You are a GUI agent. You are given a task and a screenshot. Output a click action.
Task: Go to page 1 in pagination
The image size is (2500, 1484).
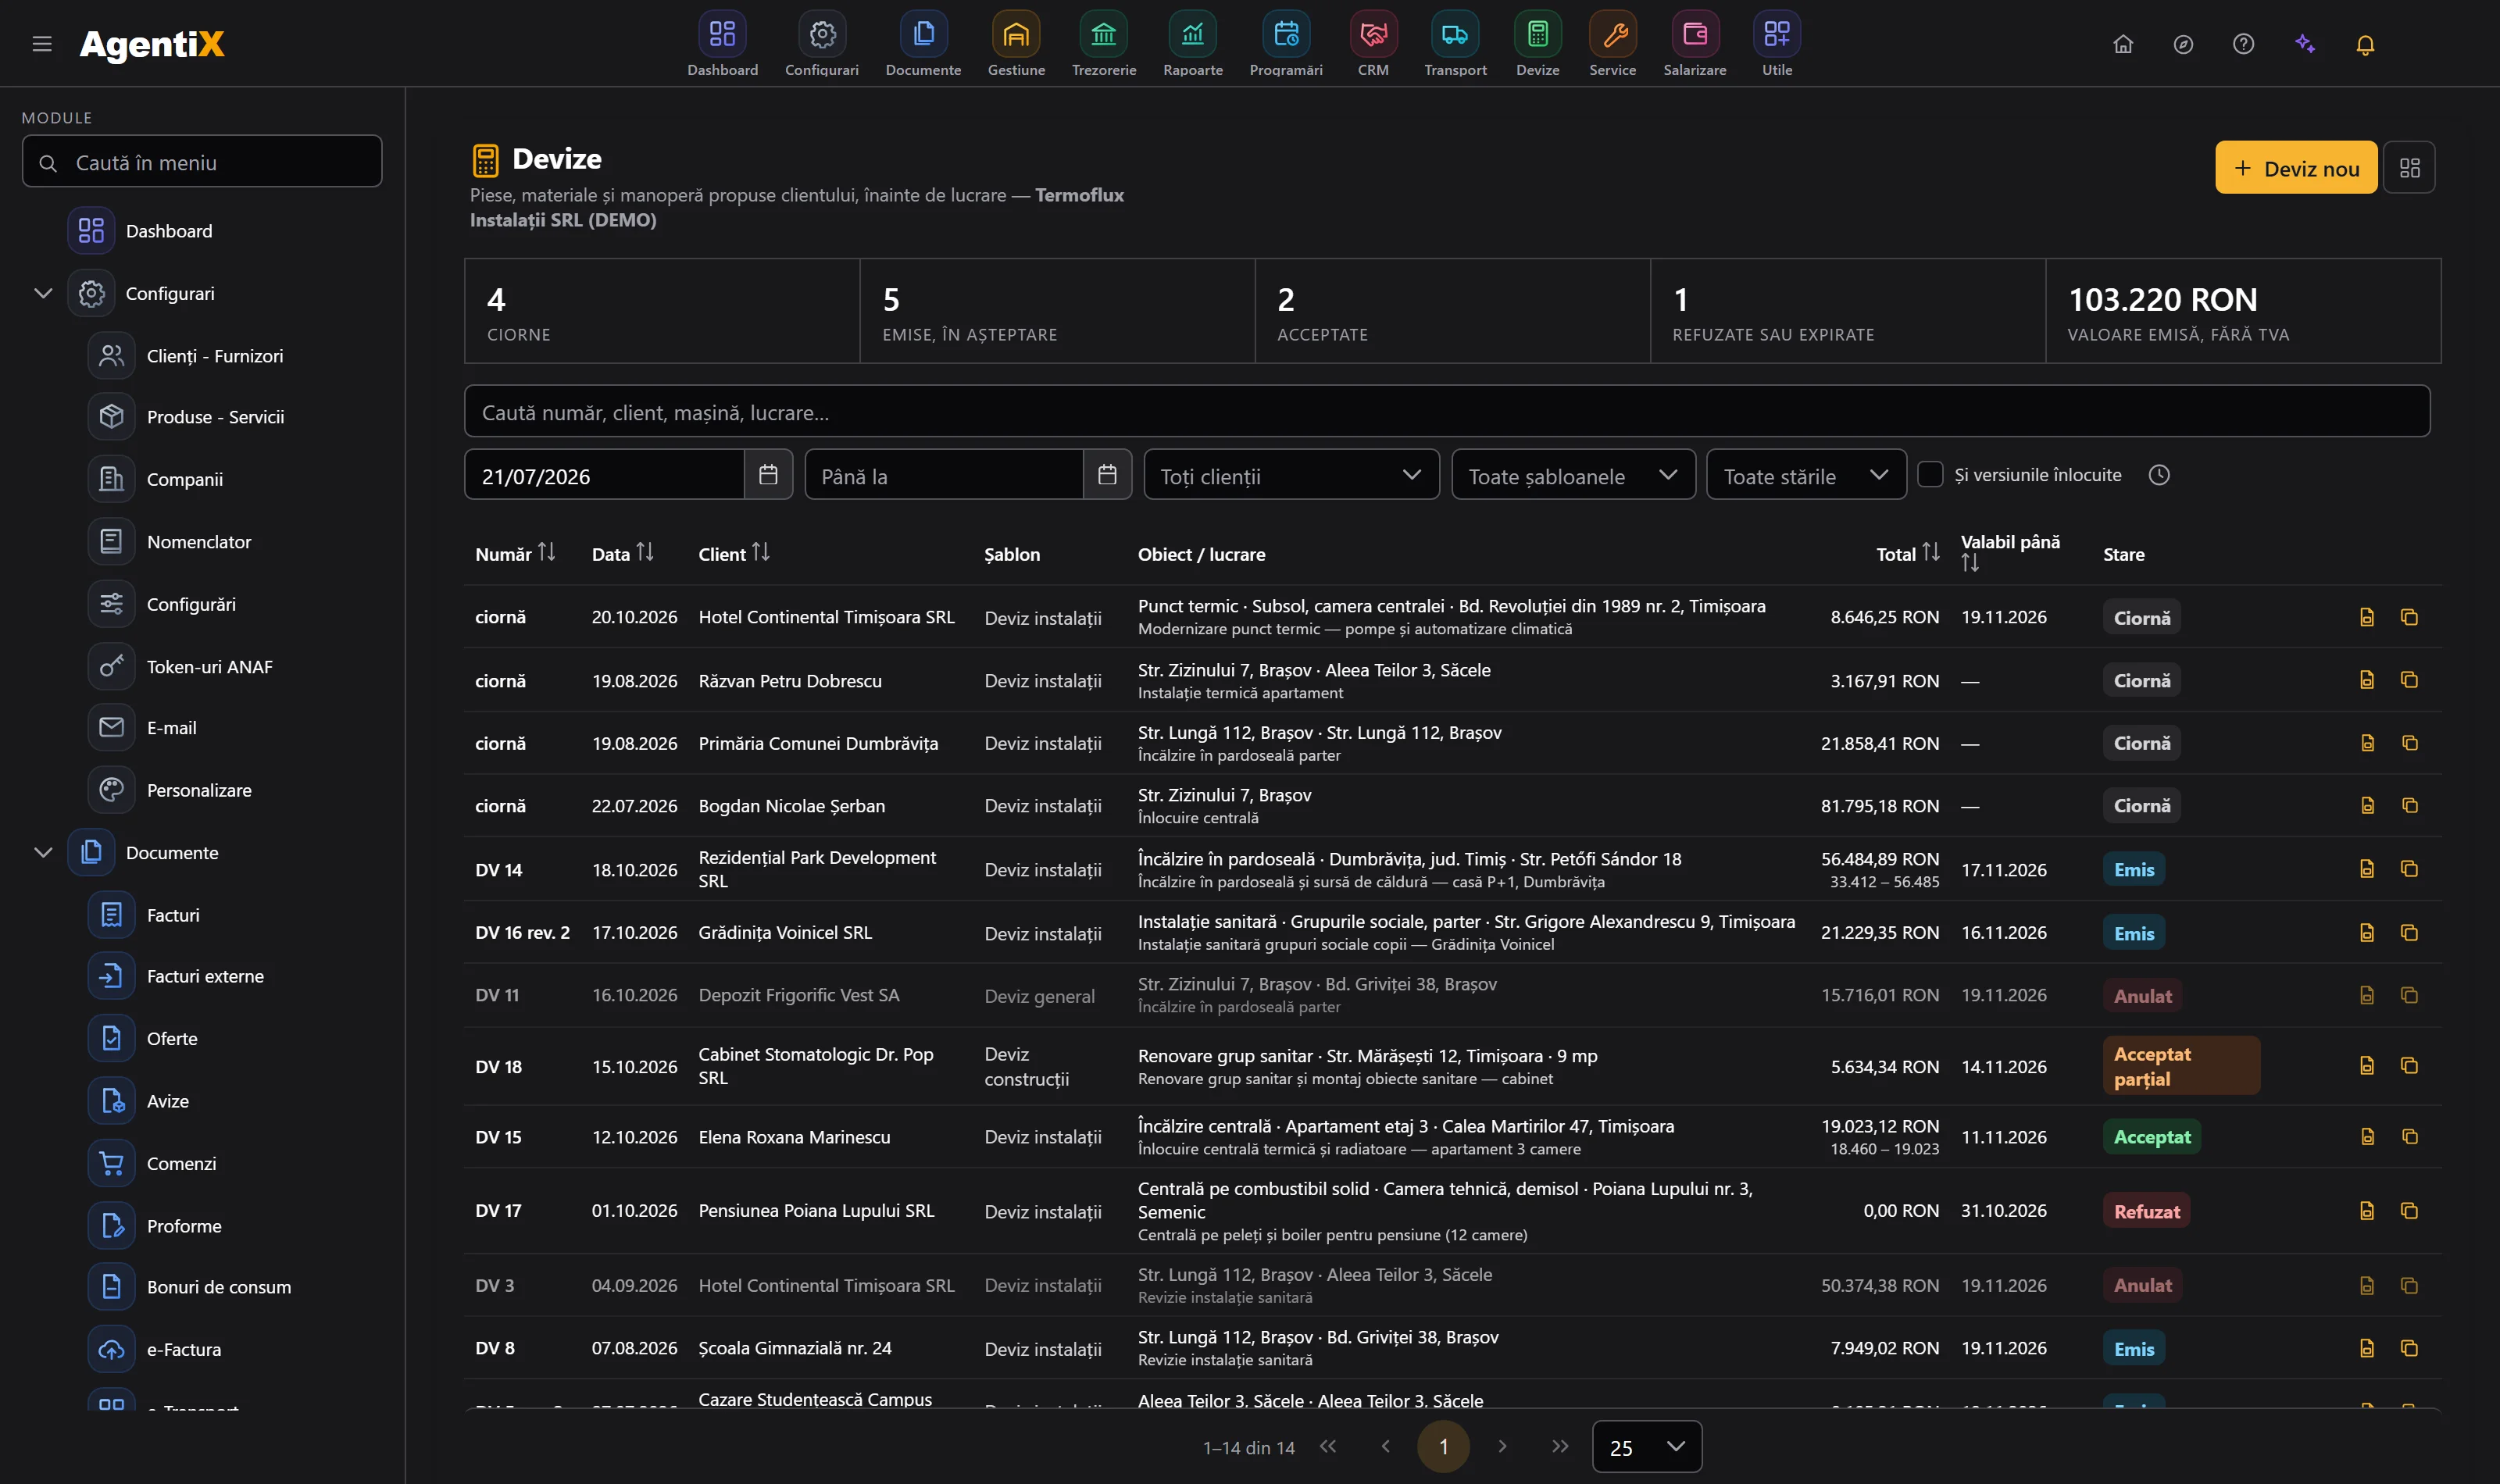(x=1443, y=1447)
